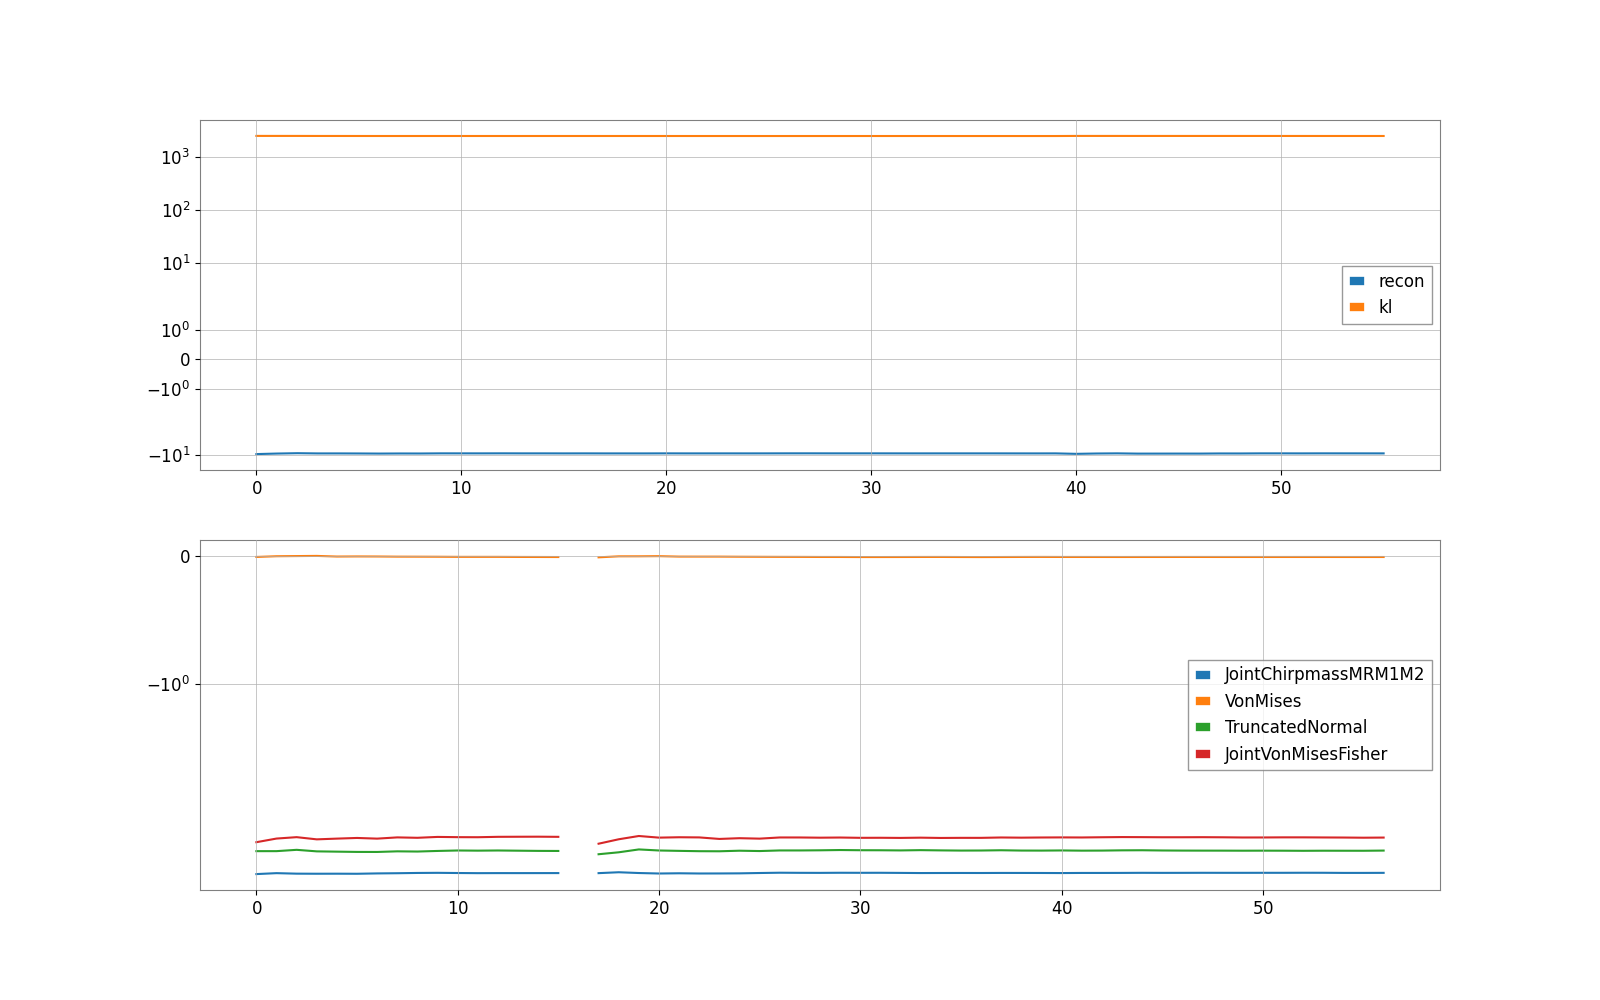
Task: Click the blue JointChirpmassMRM1M2 legend swatch
Action: [1203, 675]
